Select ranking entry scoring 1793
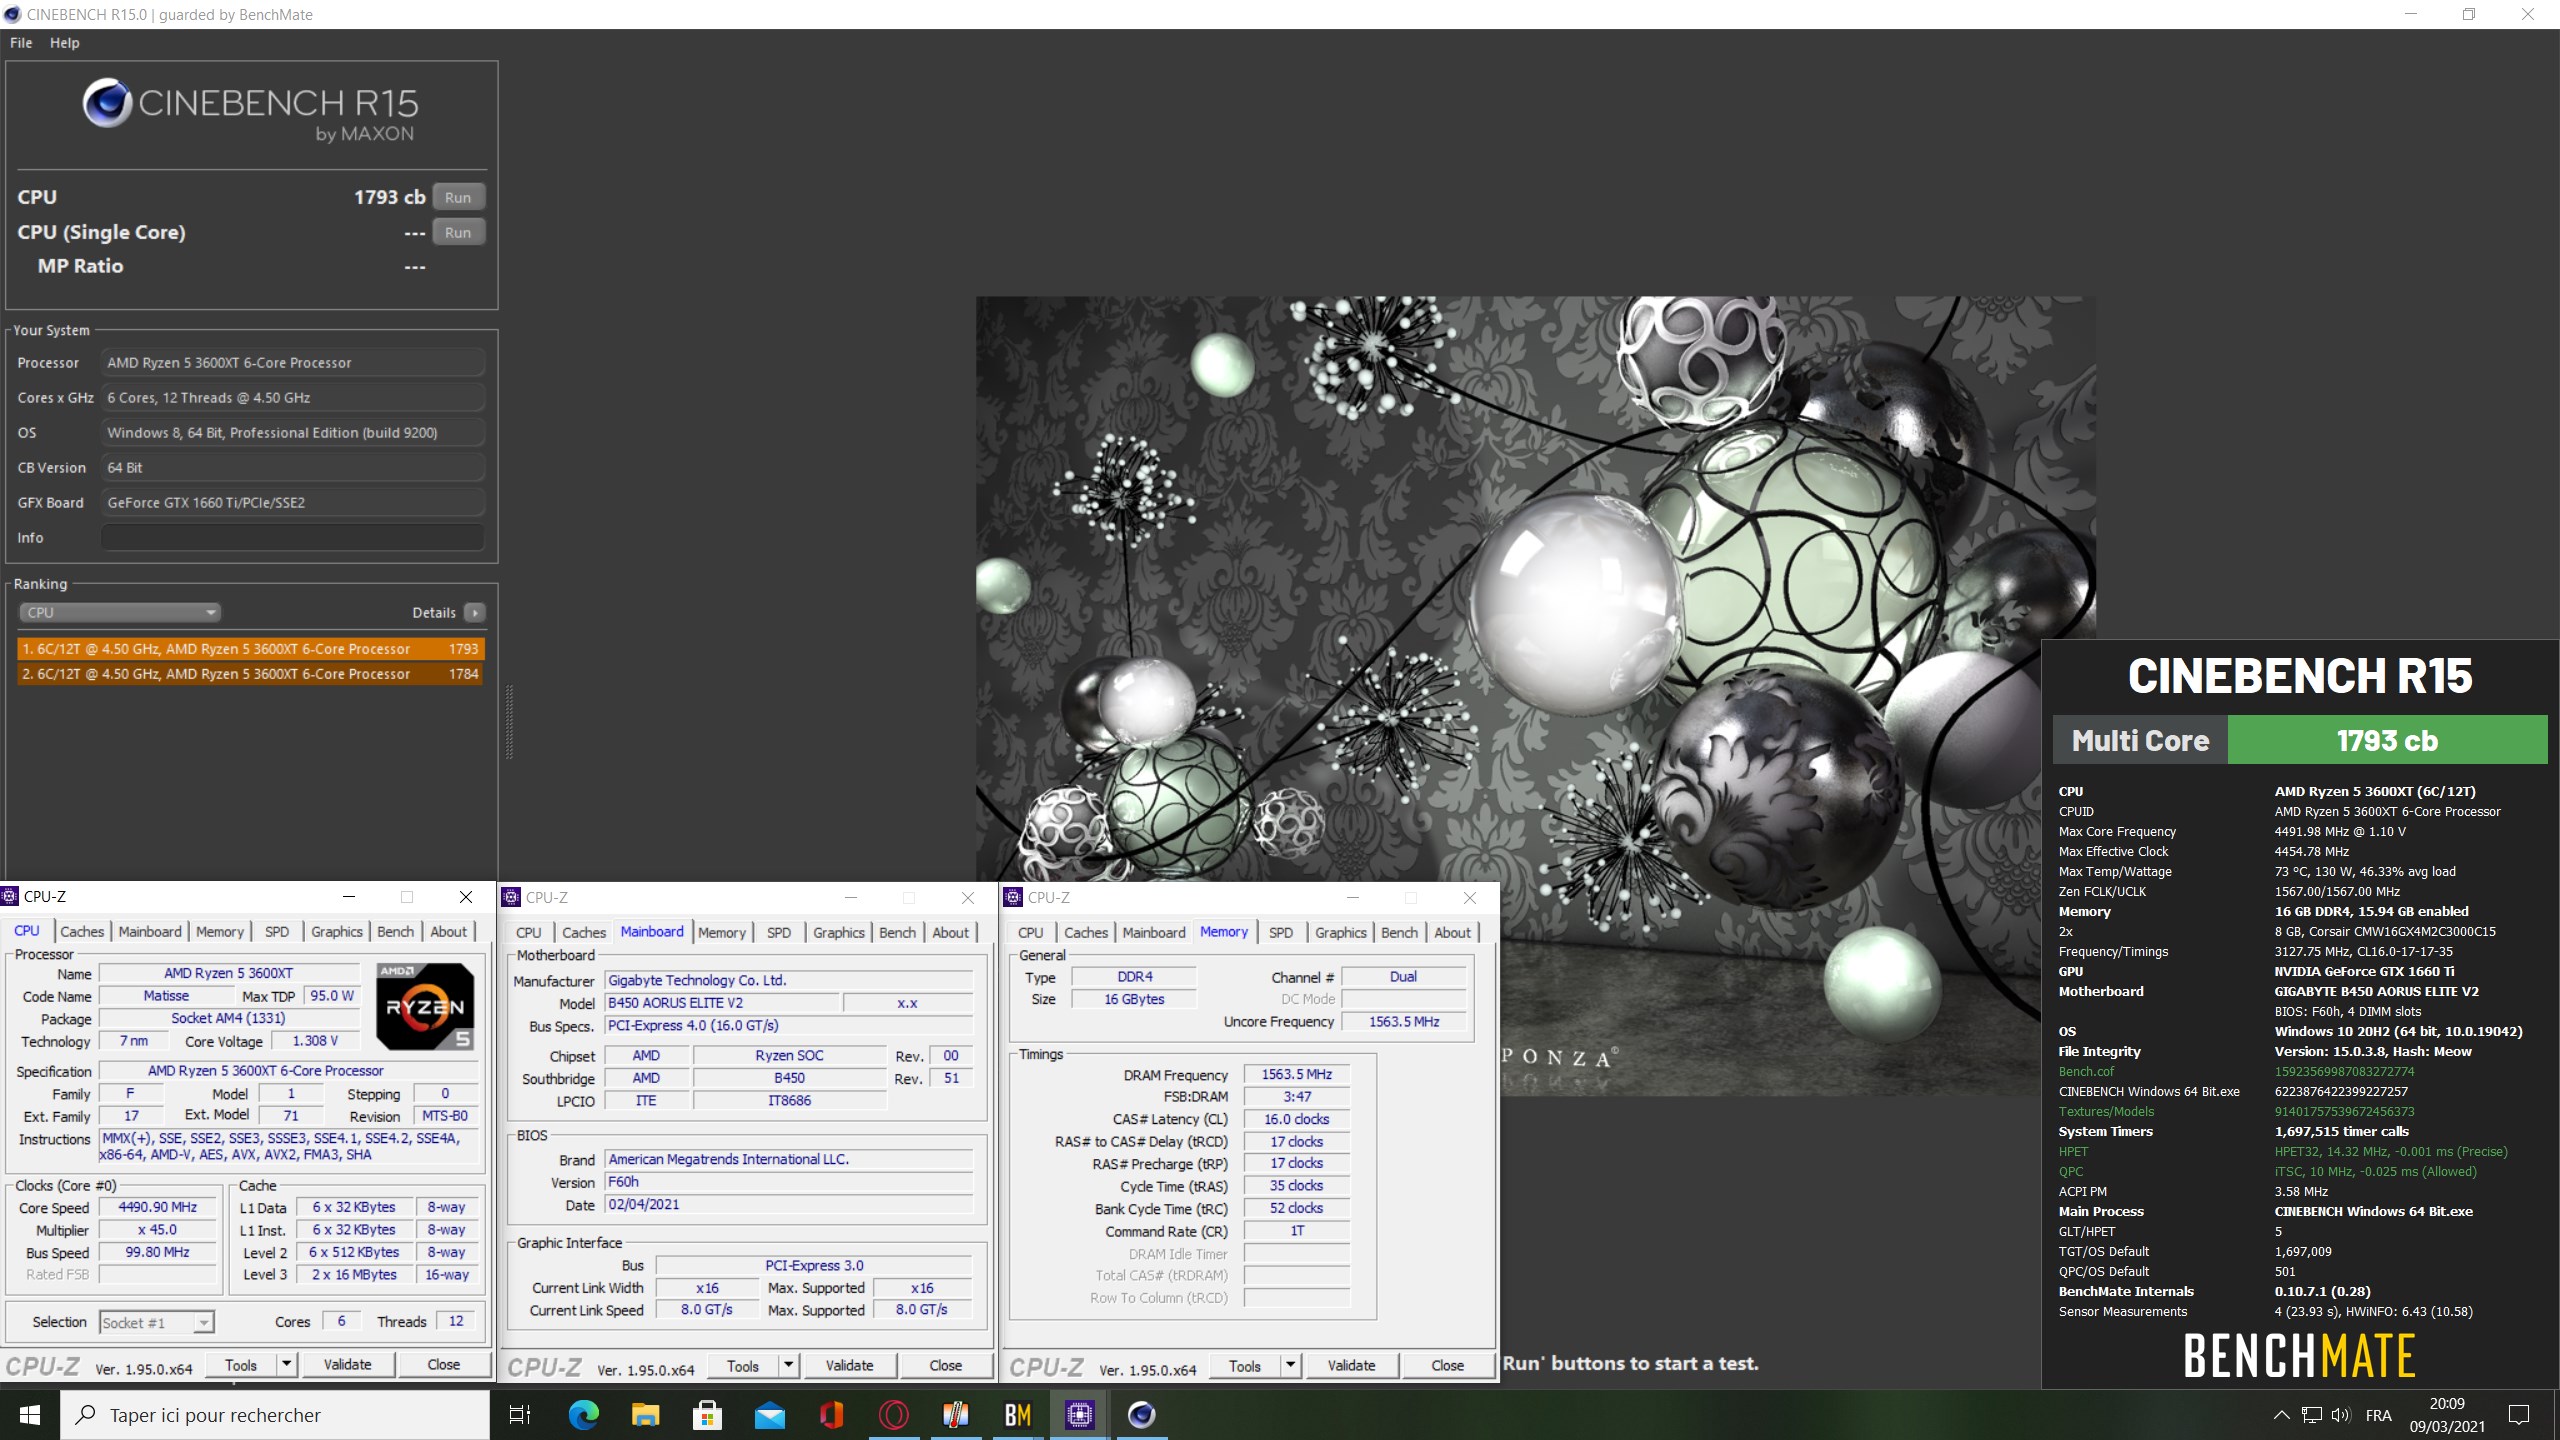Viewport: 2560px width, 1440px height. click(x=251, y=649)
